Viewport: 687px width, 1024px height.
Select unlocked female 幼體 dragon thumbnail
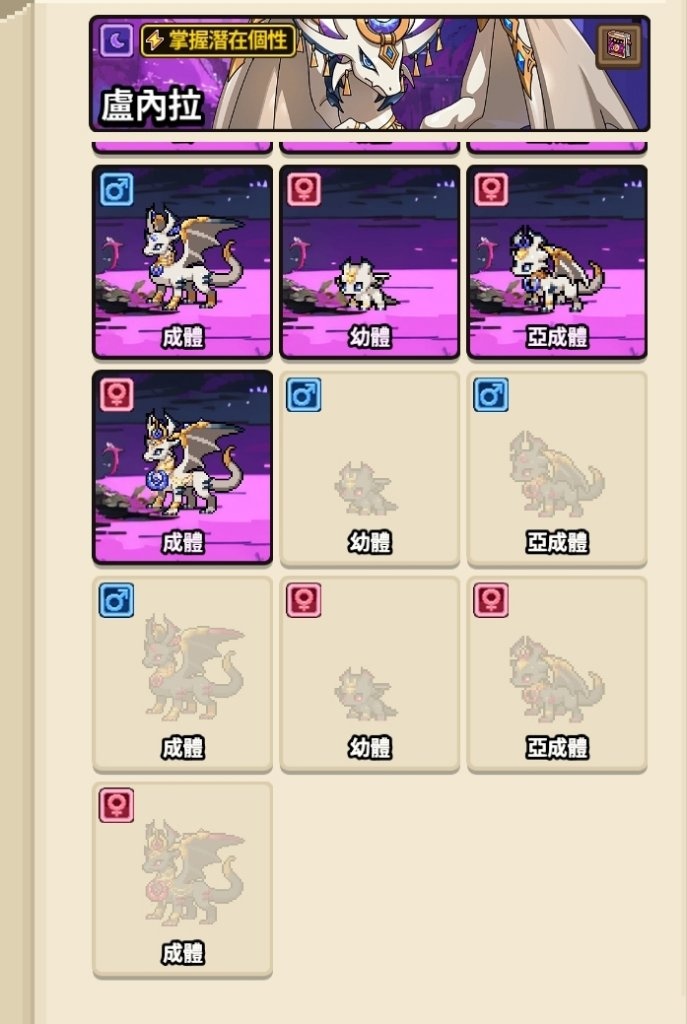370,262
